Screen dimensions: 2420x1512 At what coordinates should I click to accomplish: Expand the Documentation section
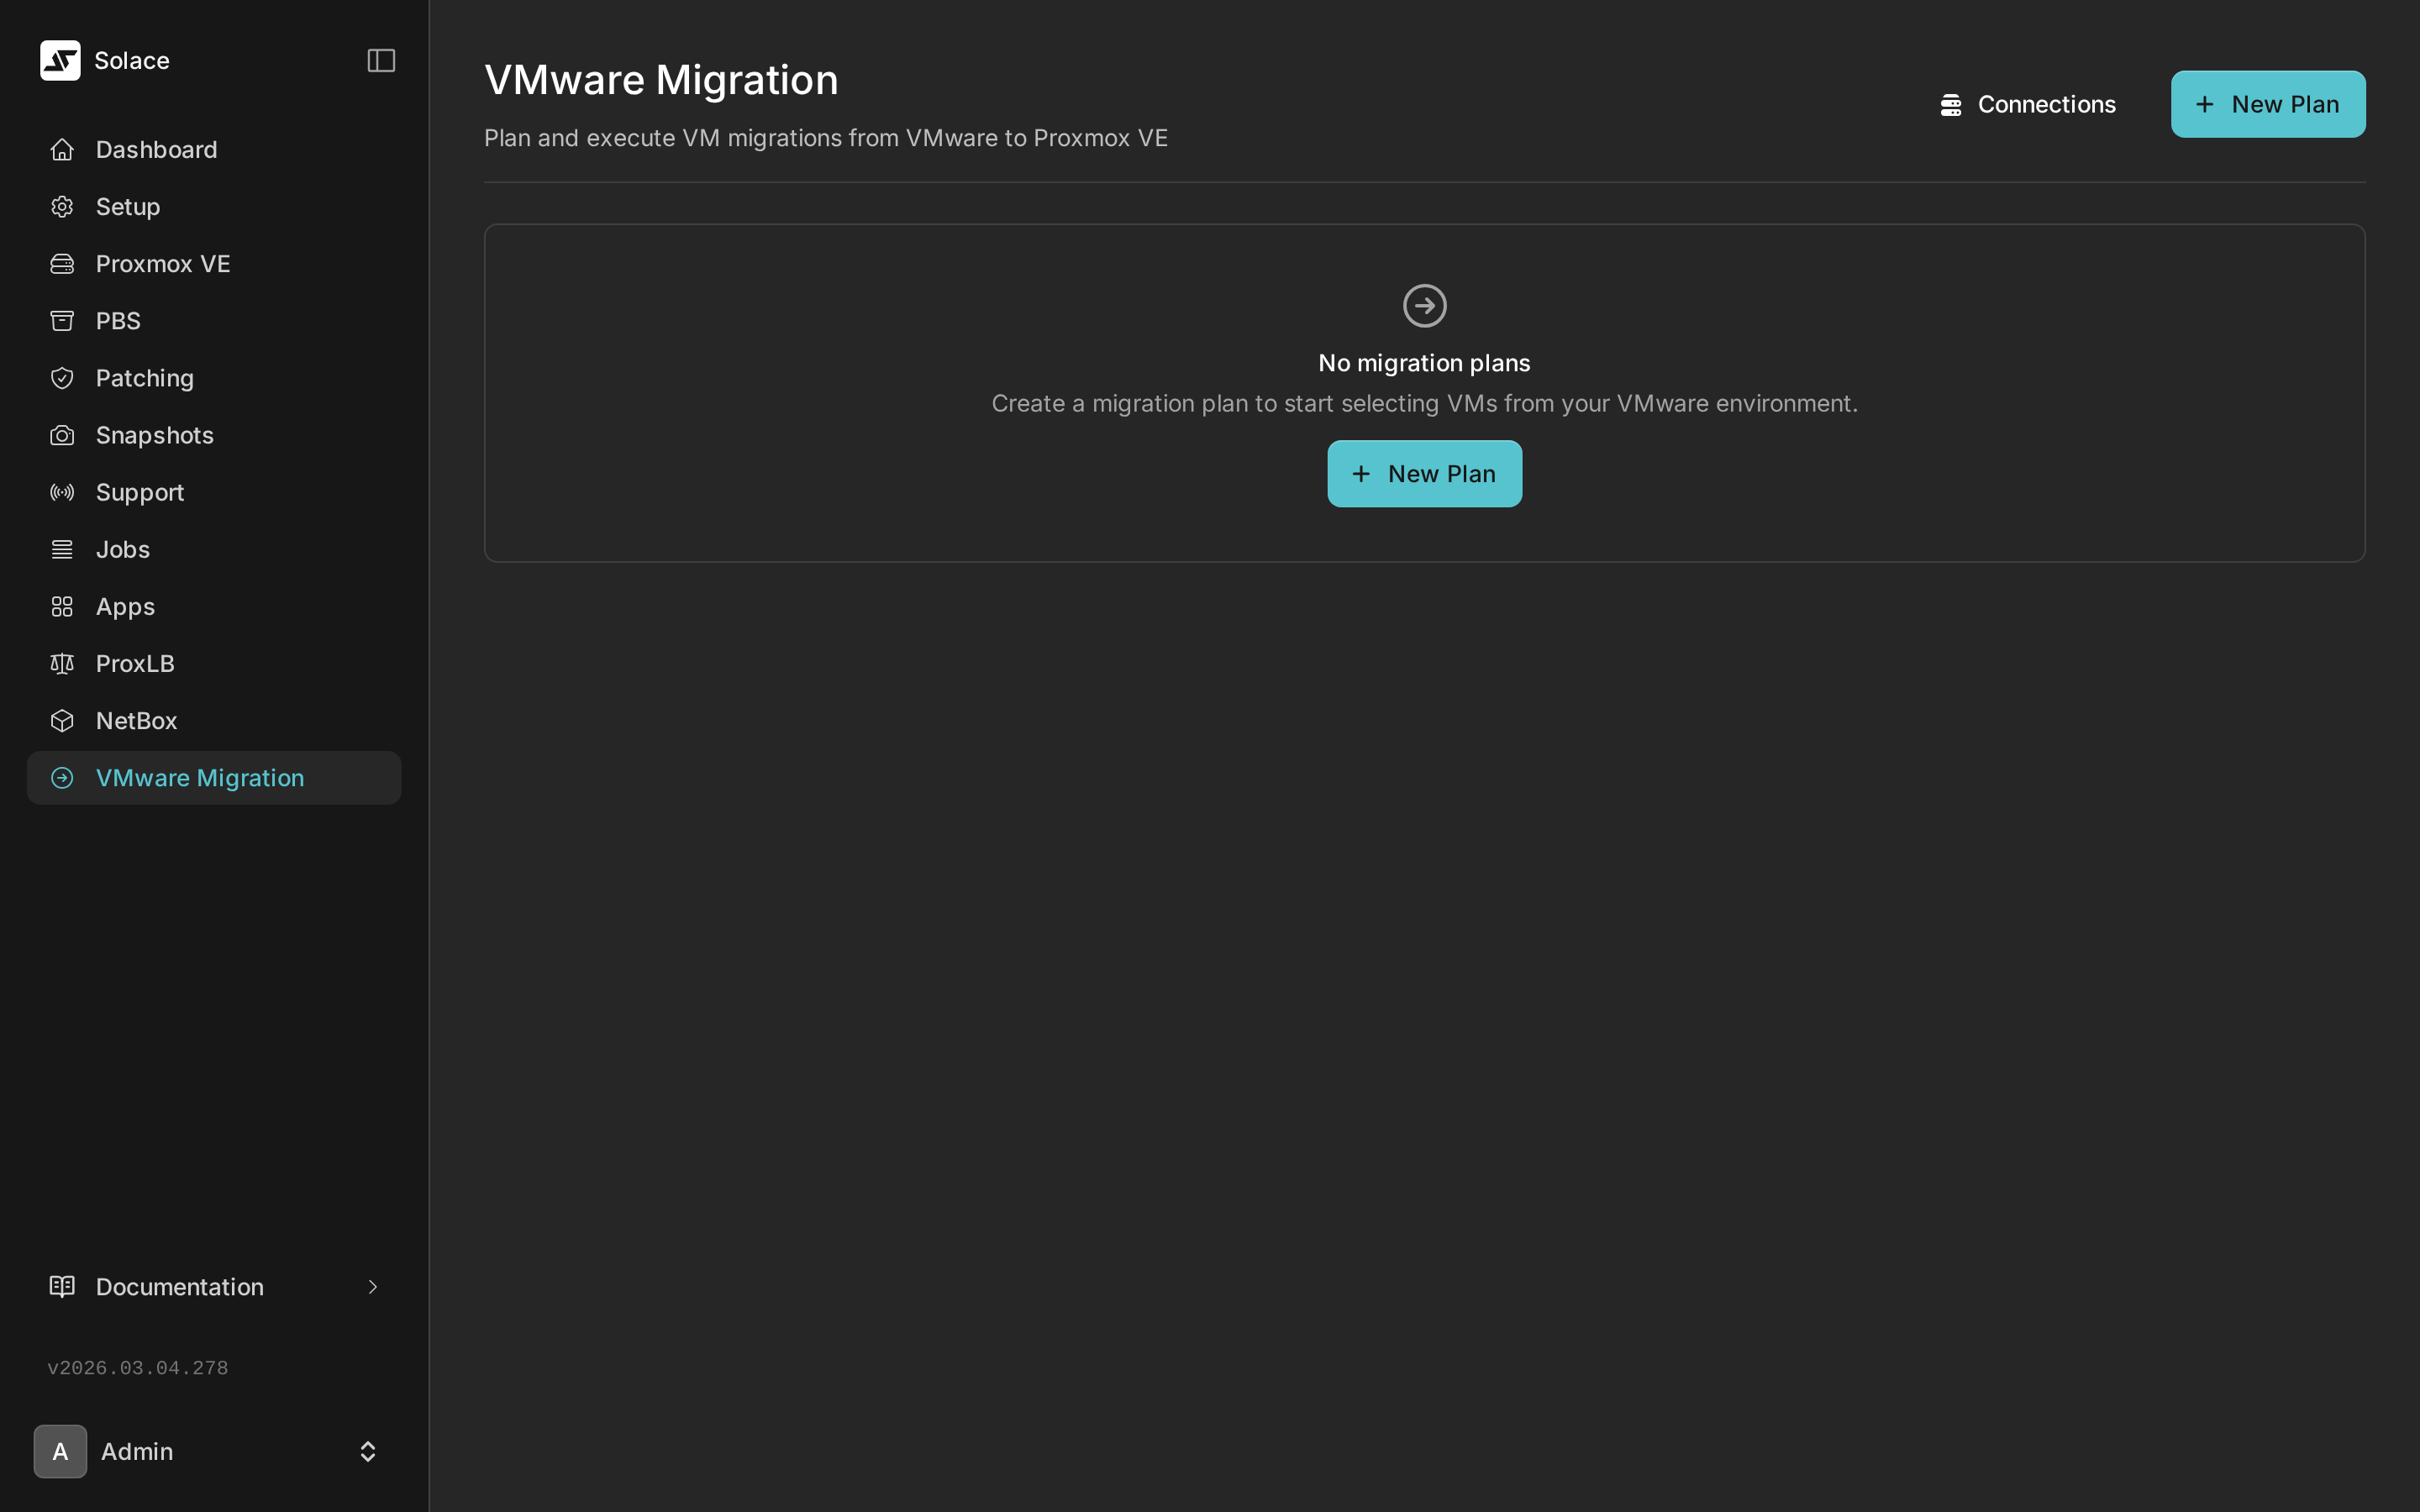coord(179,1286)
